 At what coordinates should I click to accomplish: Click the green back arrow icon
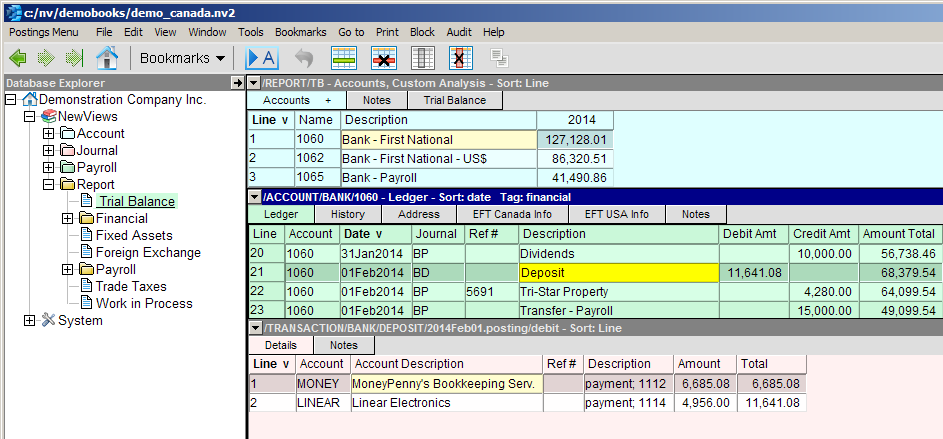pyautogui.click(x=18, y=58)
